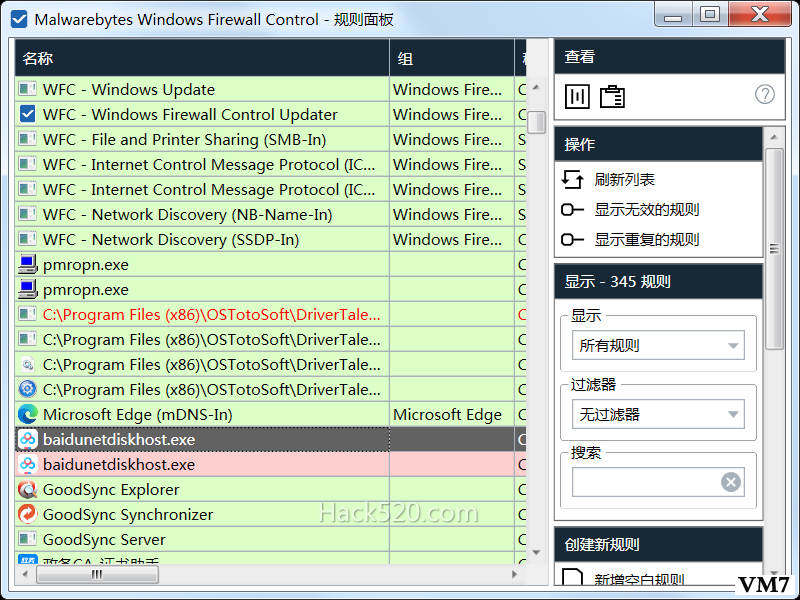
Task: Click the rule list scroll up arrow
Action: (536, 87)
